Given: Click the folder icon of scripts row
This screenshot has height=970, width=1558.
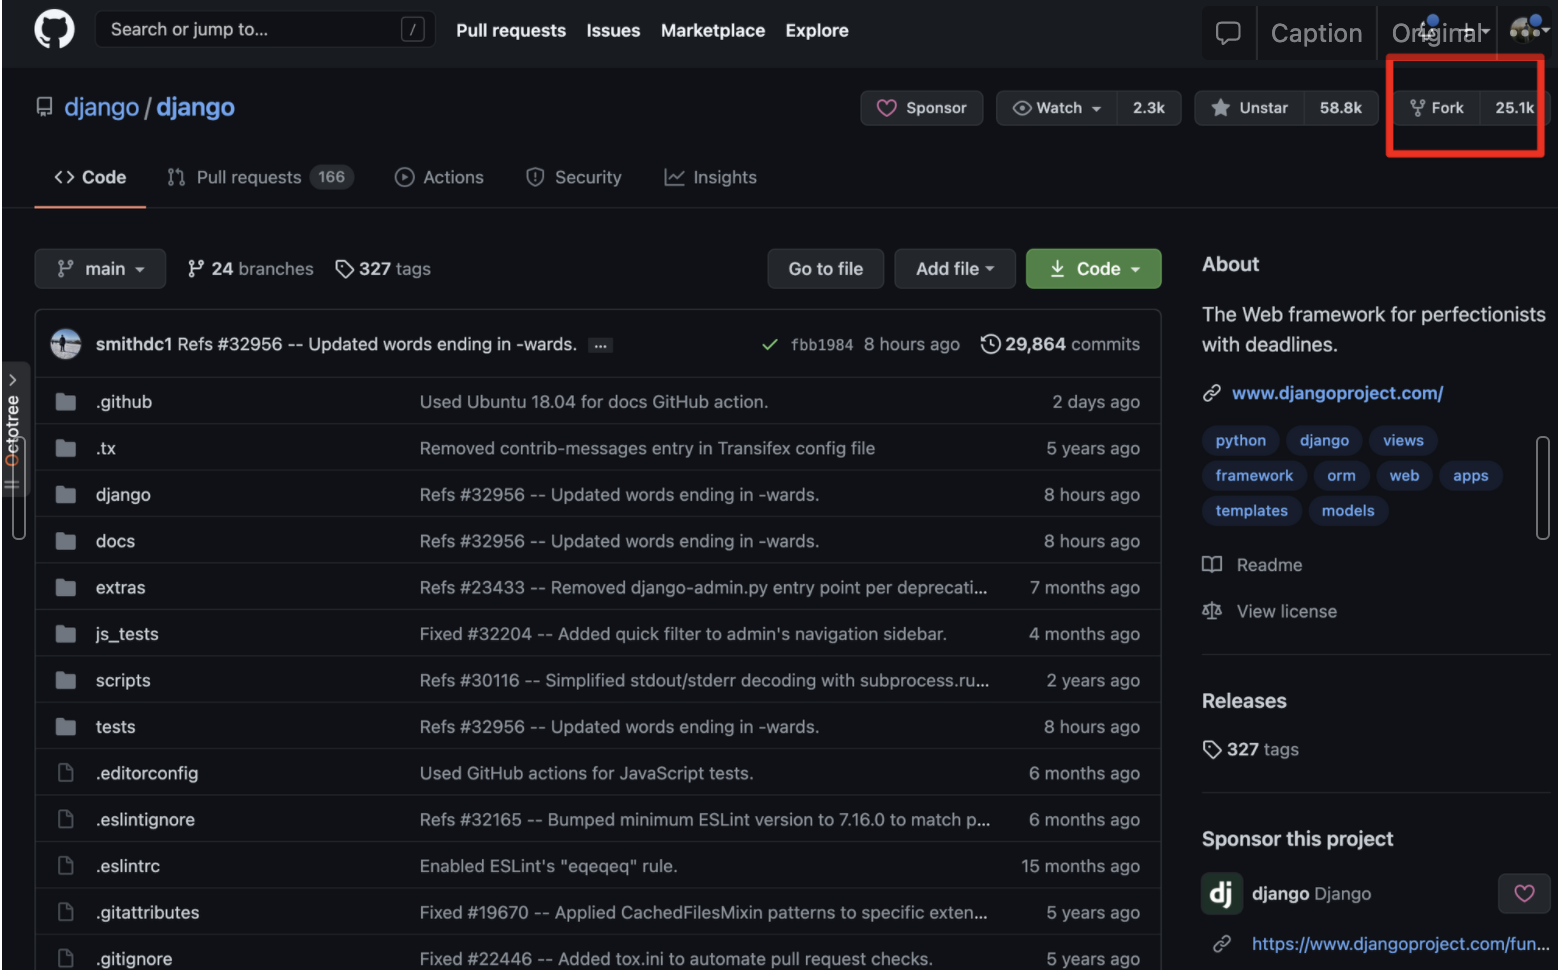Looking at the screenshot, I should coord(66,680).
